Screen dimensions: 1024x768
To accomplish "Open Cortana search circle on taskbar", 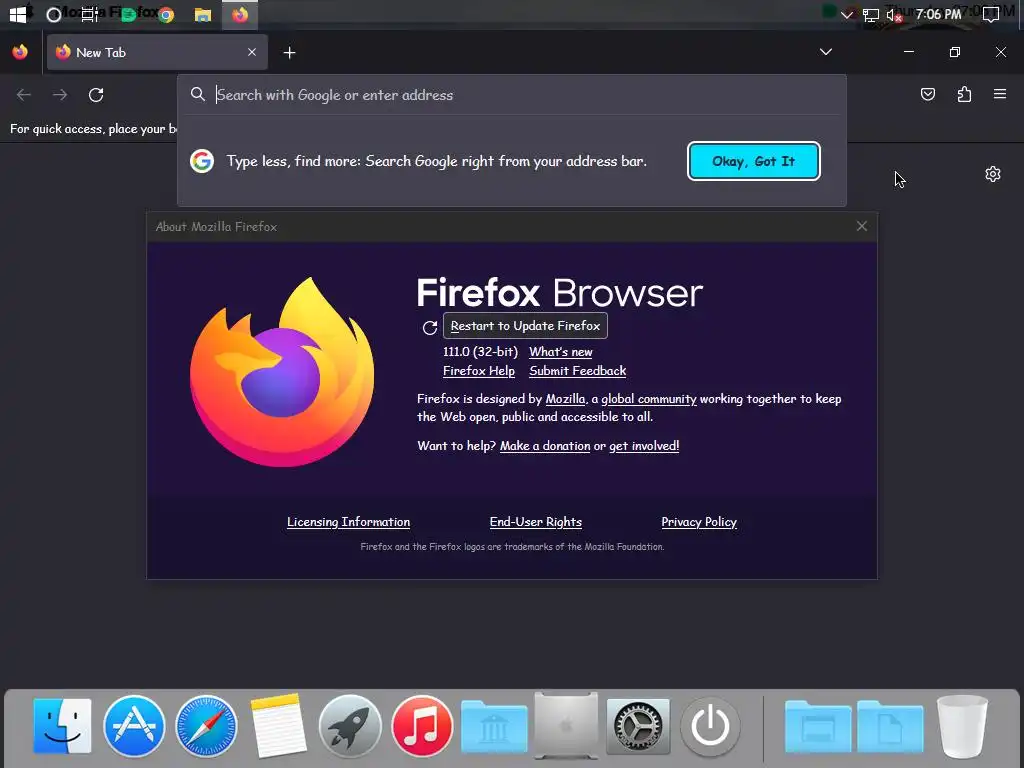I will tap(54, 14).
